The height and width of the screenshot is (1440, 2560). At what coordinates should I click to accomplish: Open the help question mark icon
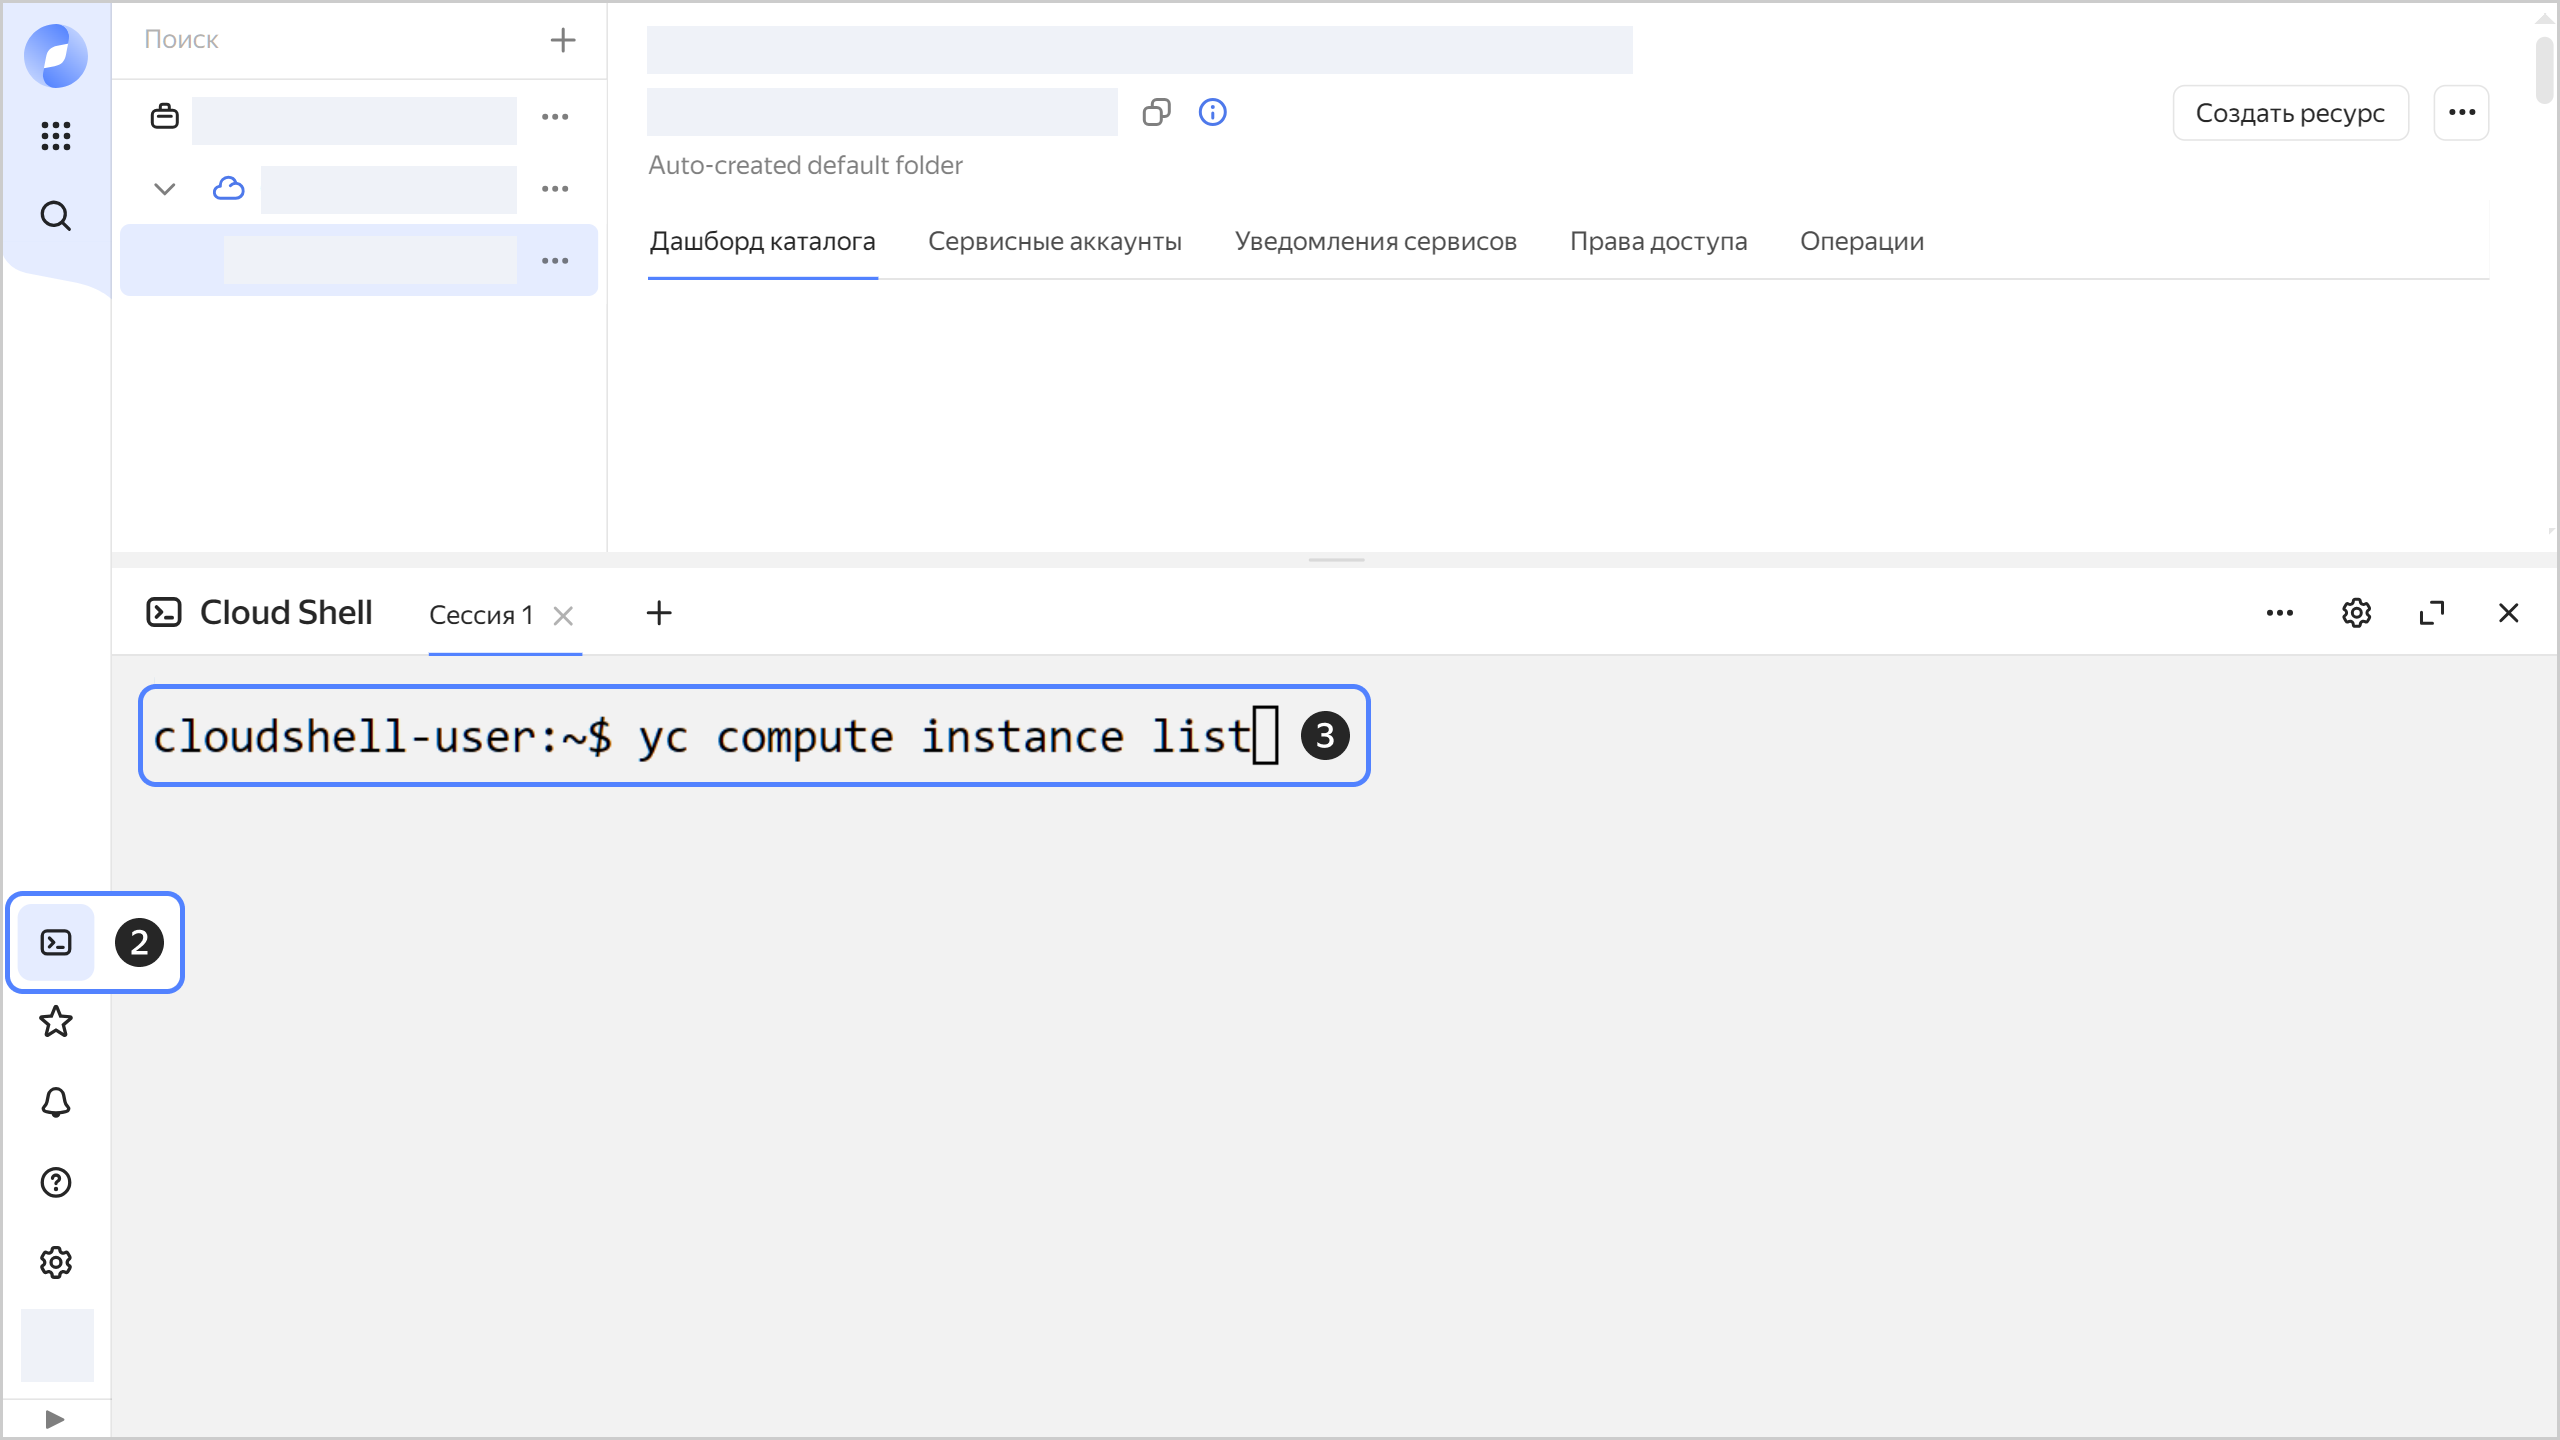pyautogui.click(x=56, y=1182)
